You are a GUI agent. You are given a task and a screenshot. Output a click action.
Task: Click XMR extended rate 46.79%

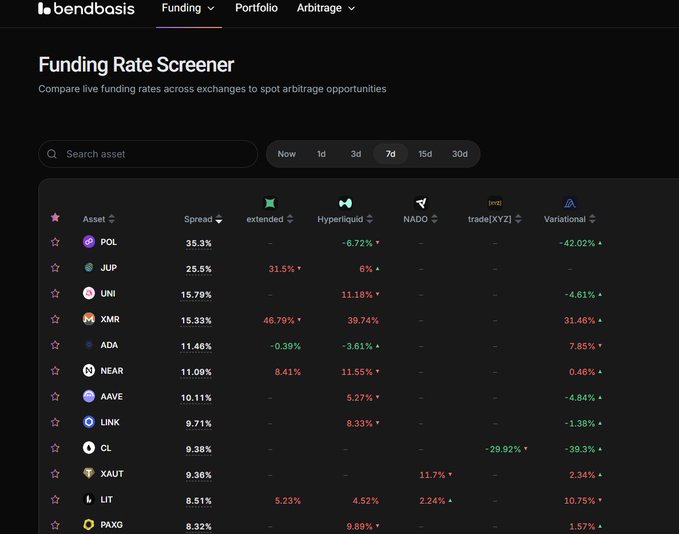pyautogui.click(x=282, y=320)
